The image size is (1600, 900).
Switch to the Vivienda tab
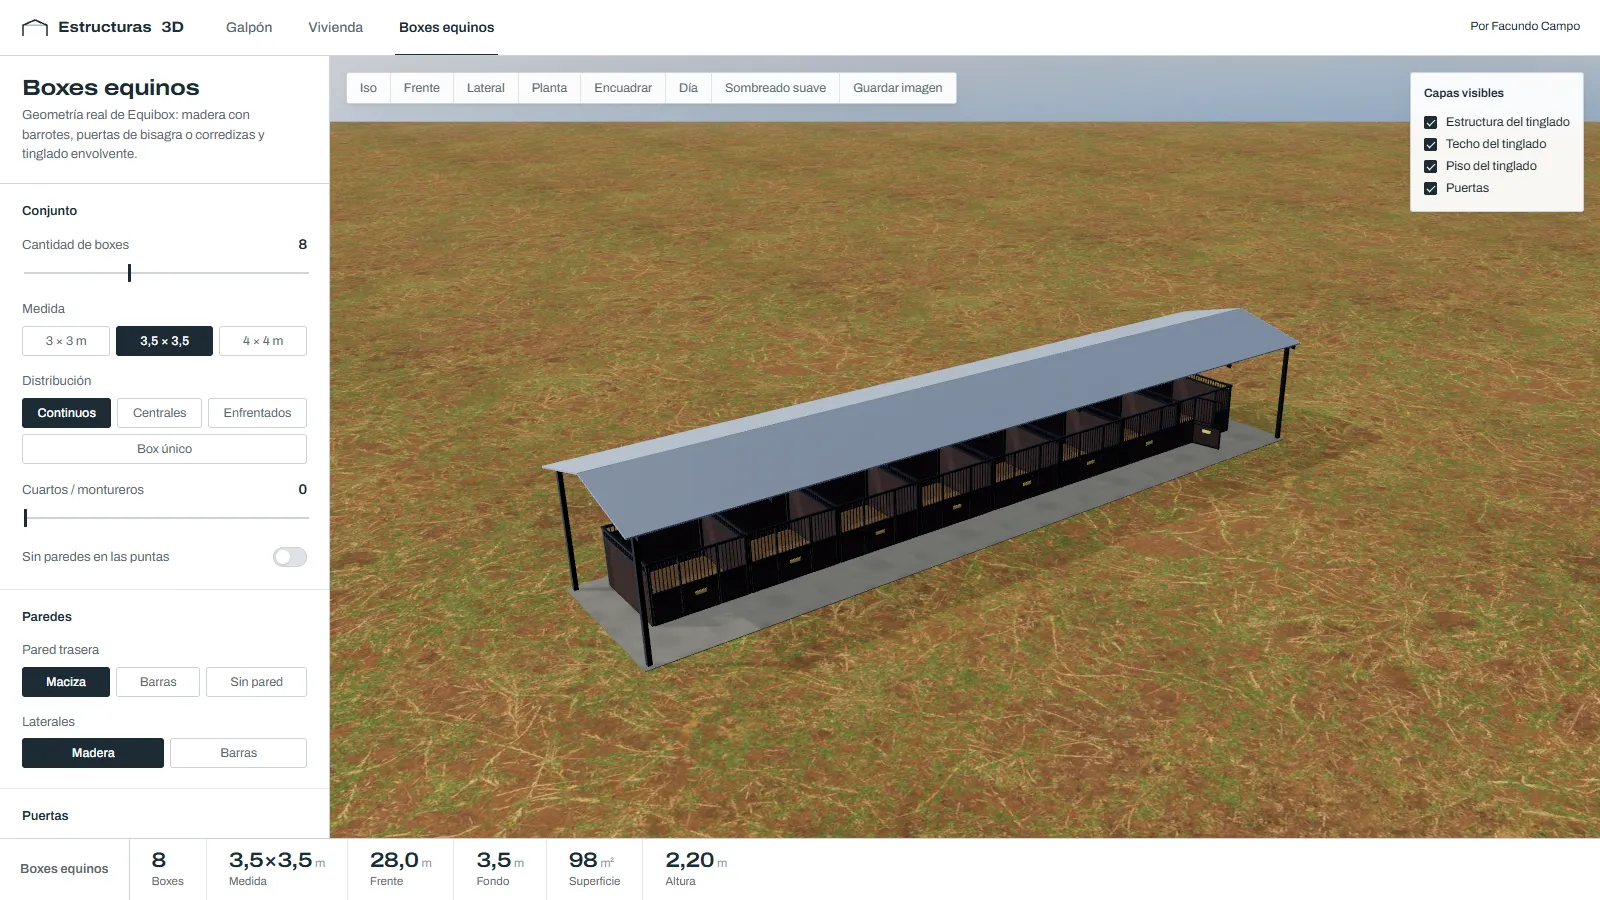tap(335, 27)
